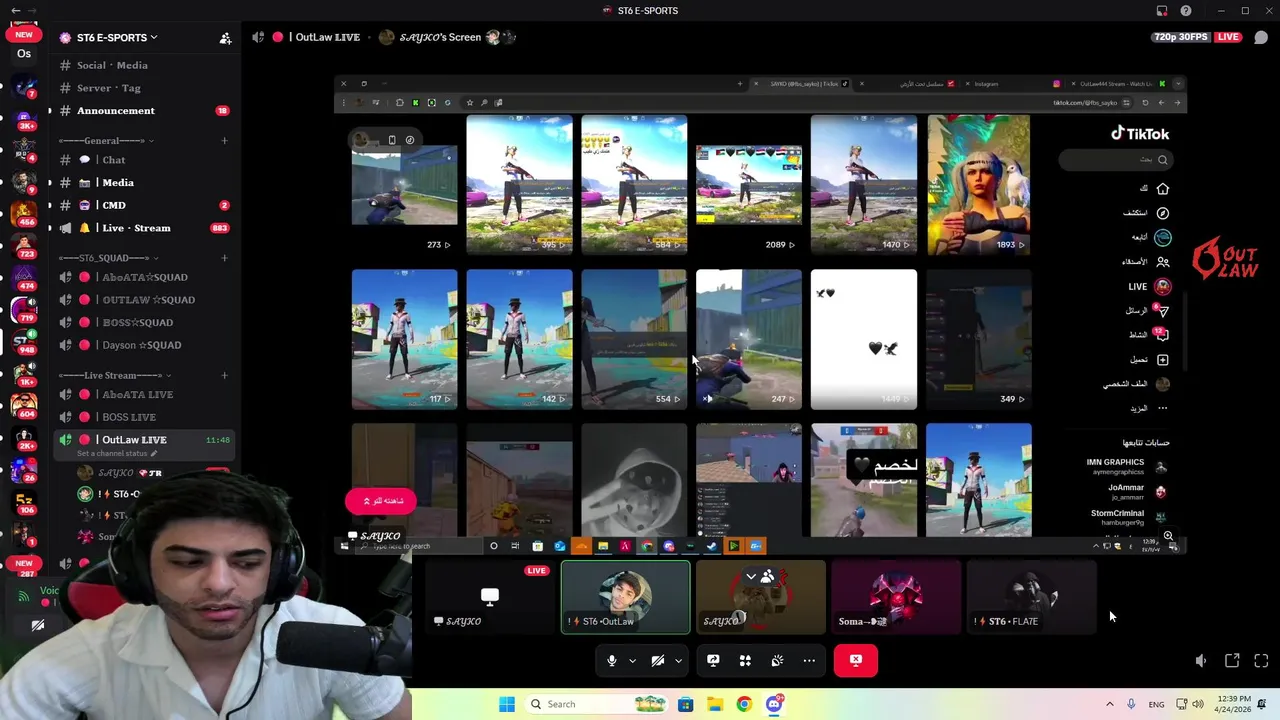Join the AboATA SQUAD voice channel
1280x720 pixels.
click(x=144, y=277)
